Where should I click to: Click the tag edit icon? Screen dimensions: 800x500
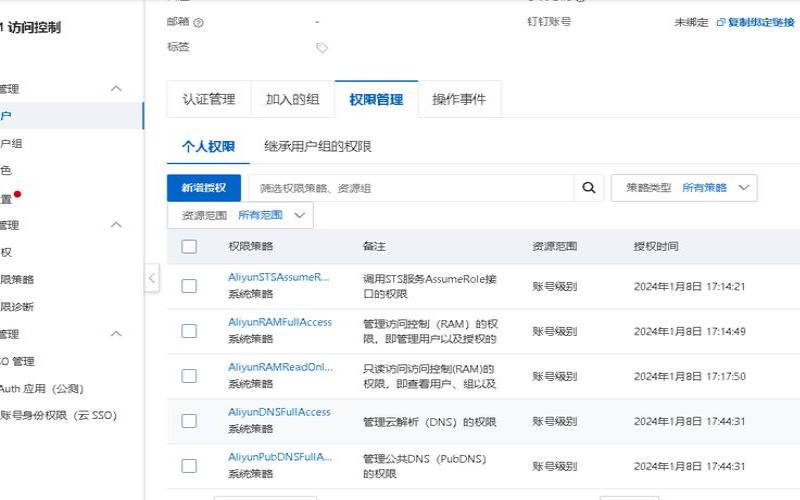click(322, 48)
